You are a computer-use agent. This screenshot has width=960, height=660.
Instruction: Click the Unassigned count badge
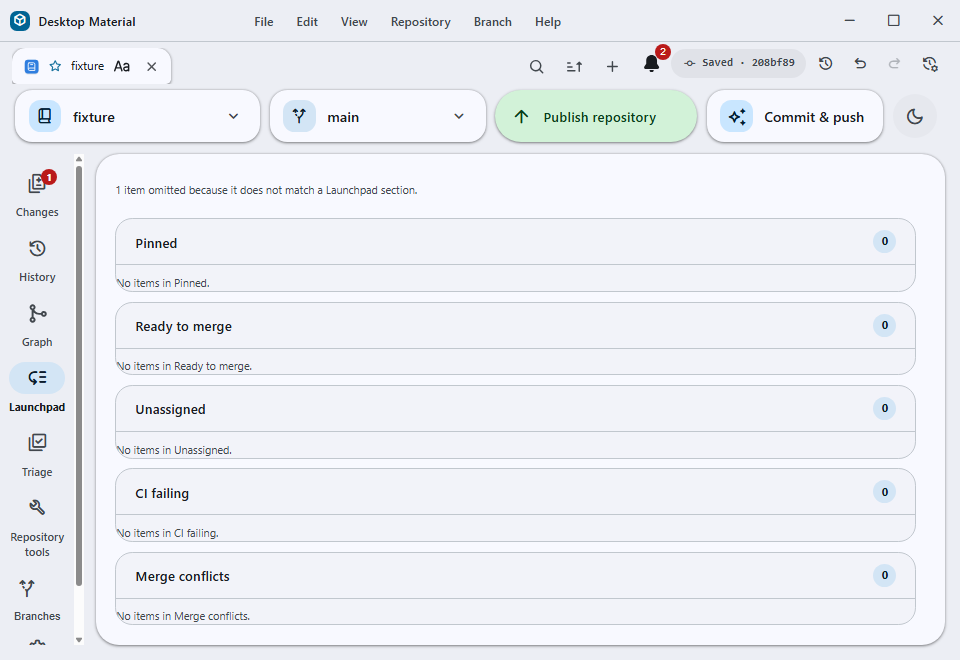[884, 408]
